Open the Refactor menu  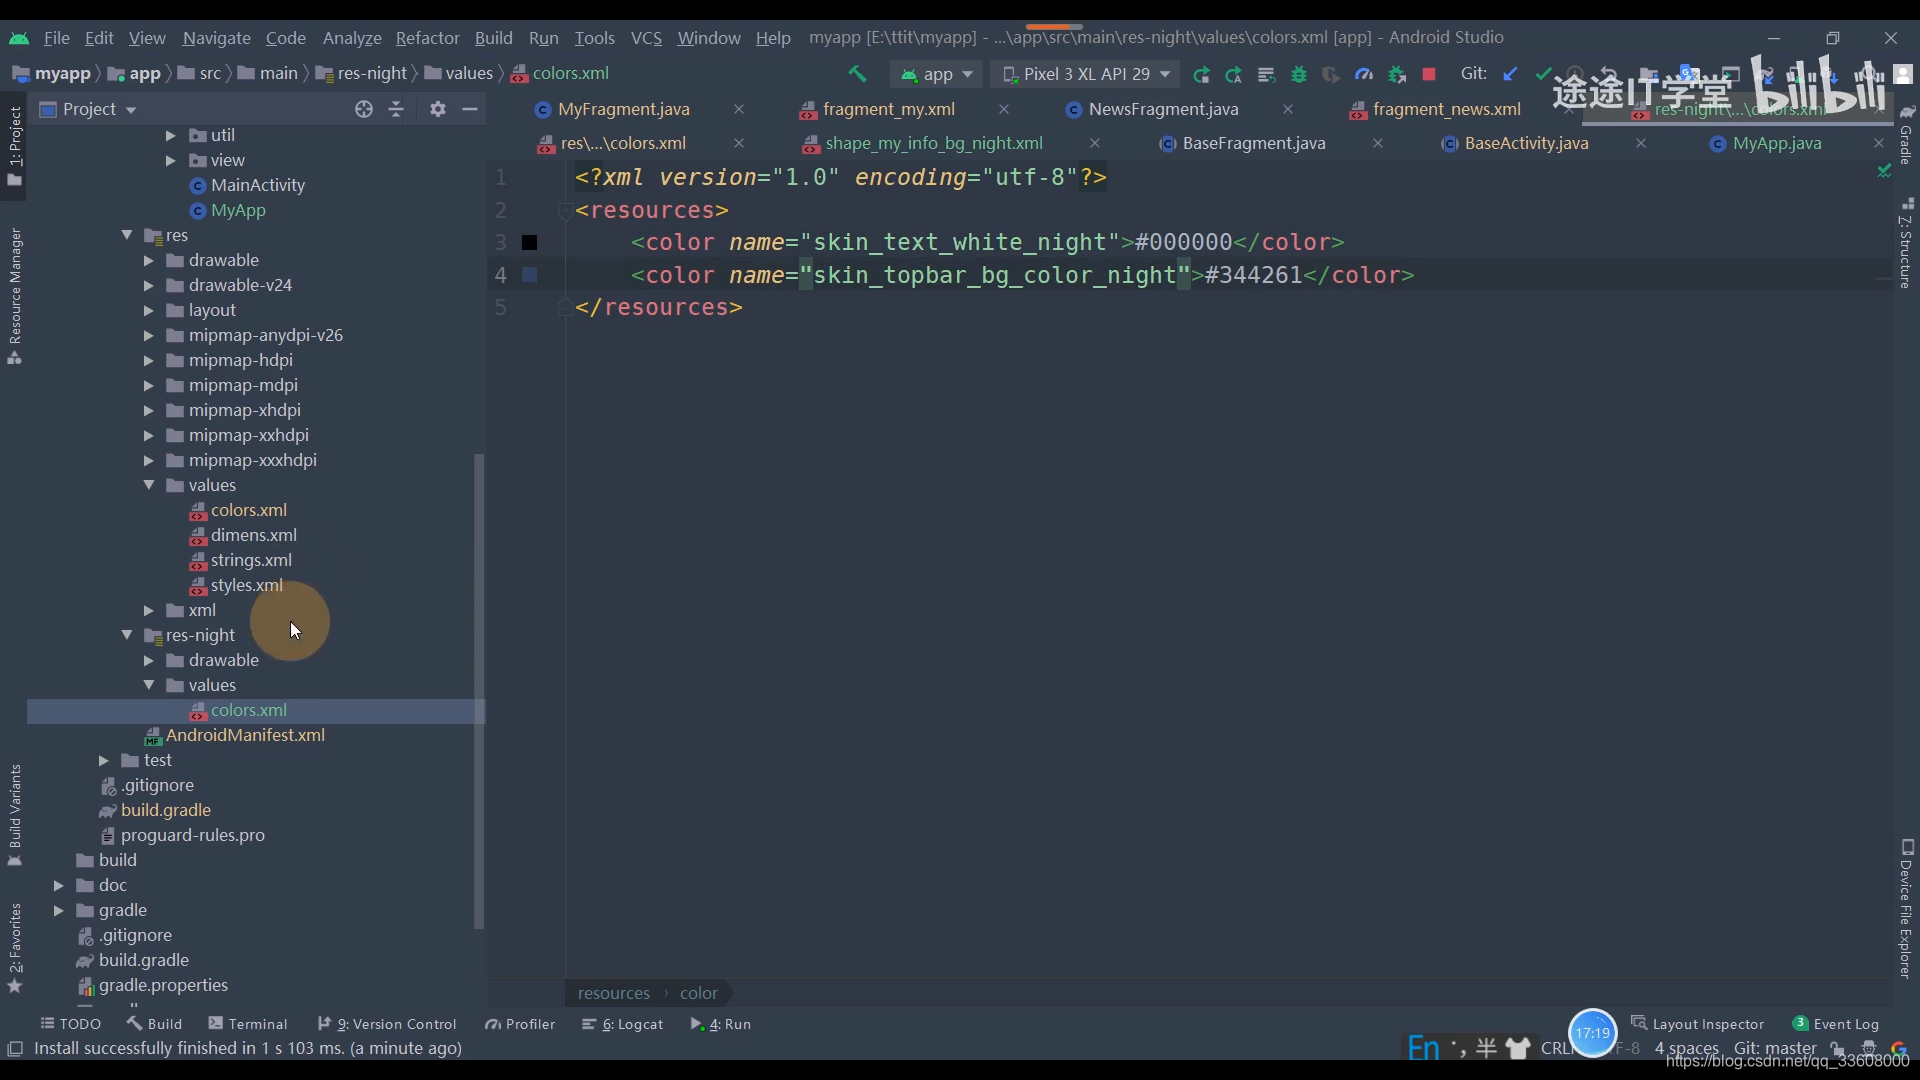coord(427,38)
